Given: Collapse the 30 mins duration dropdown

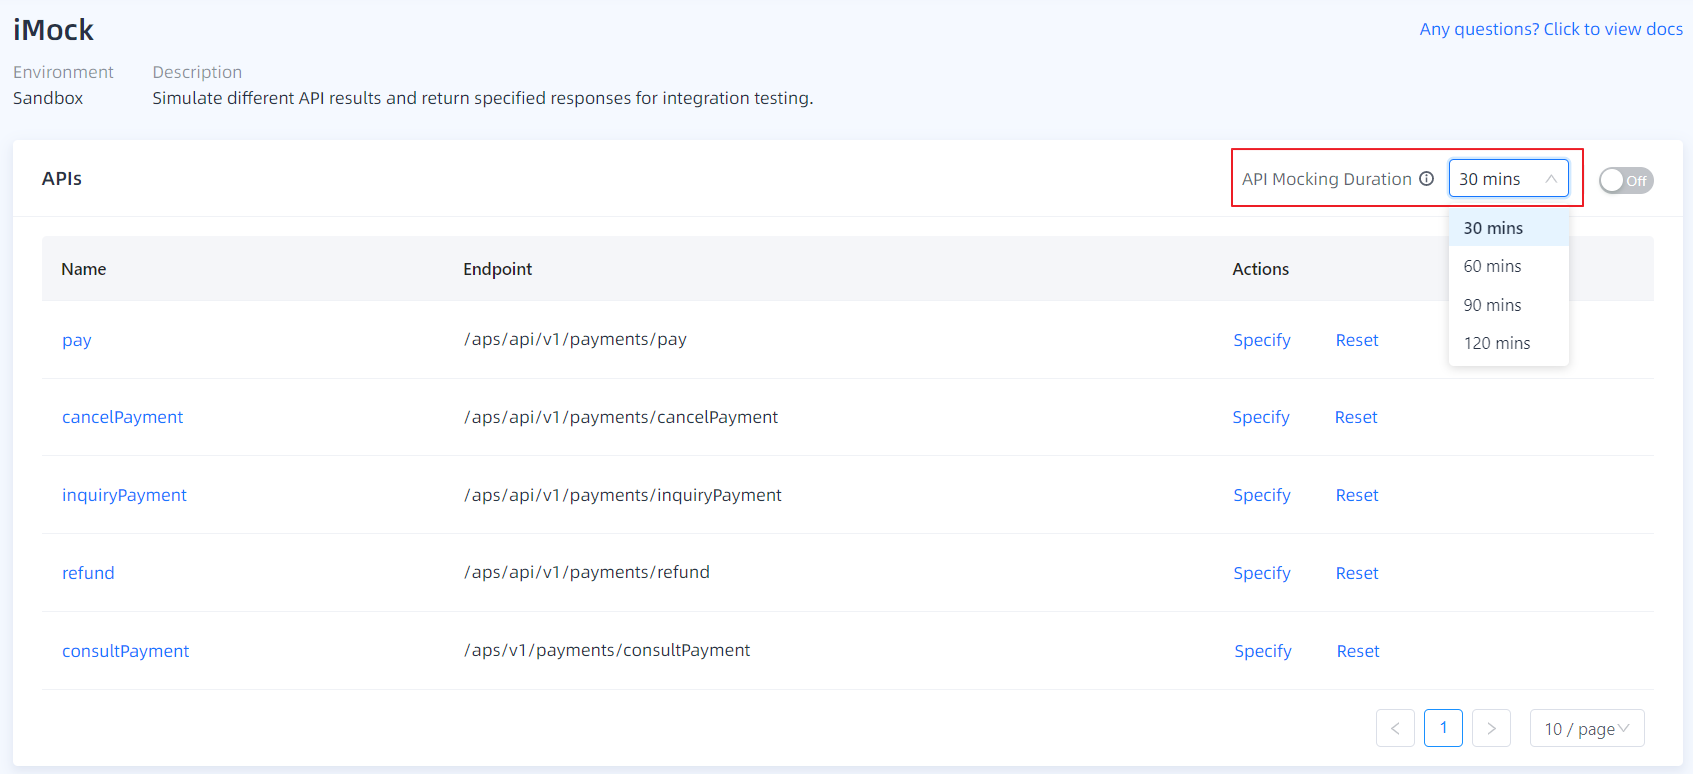Looking at the screenshot, I should [x=1508, y=179].
